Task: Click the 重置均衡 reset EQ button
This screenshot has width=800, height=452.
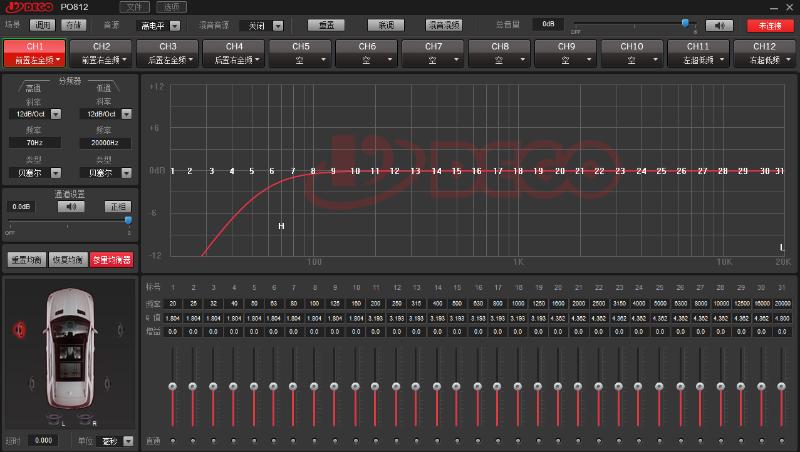Action: 25,259
